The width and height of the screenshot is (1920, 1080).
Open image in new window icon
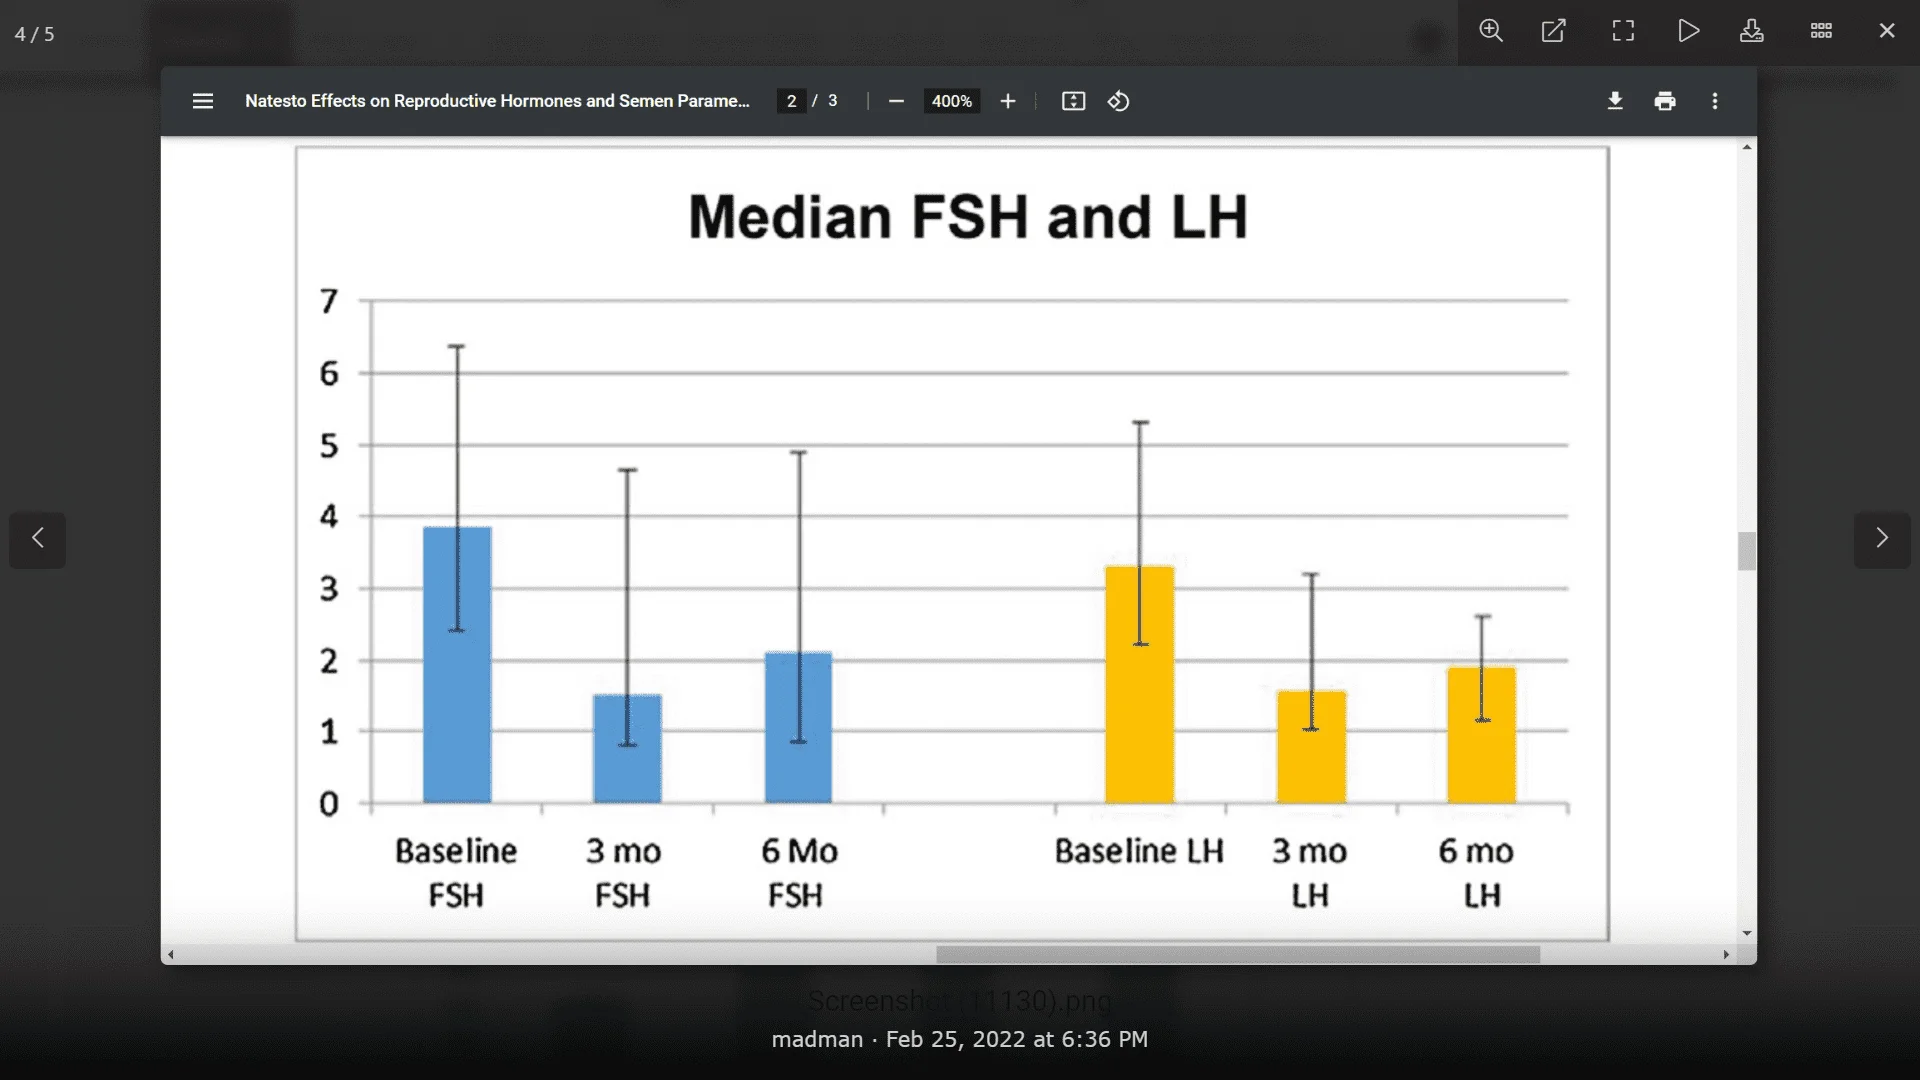1554,31
